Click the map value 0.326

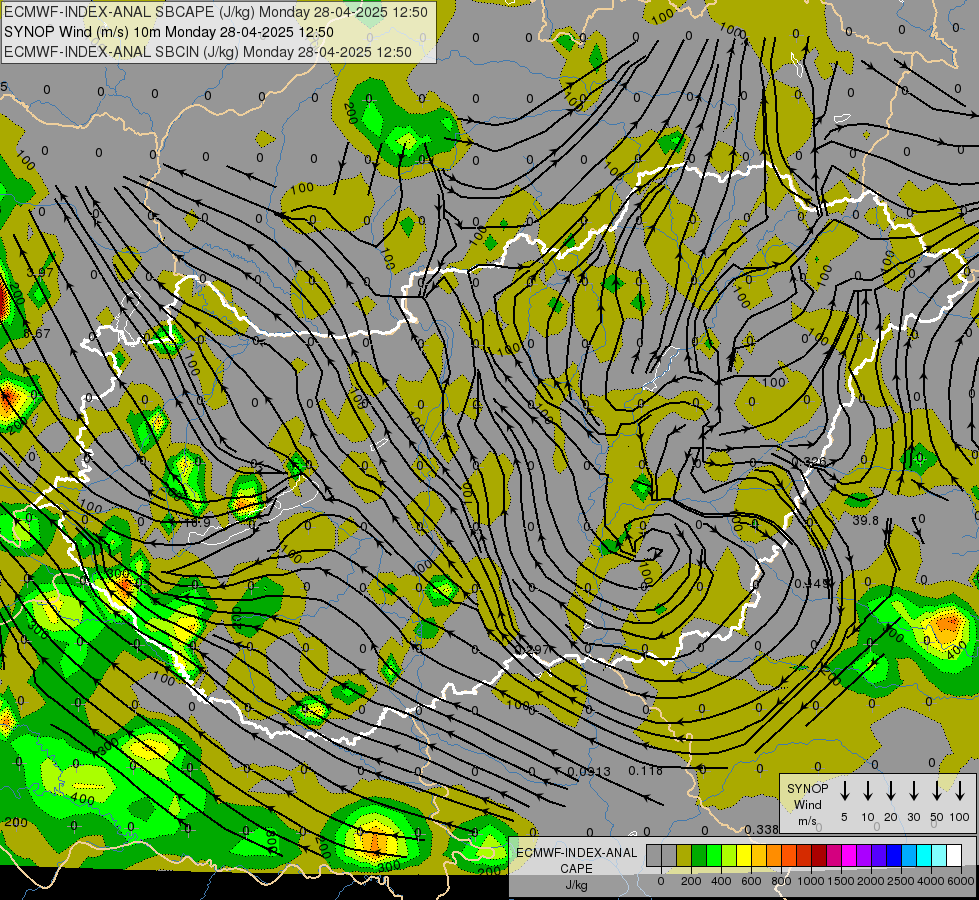[x=809, y=462]
